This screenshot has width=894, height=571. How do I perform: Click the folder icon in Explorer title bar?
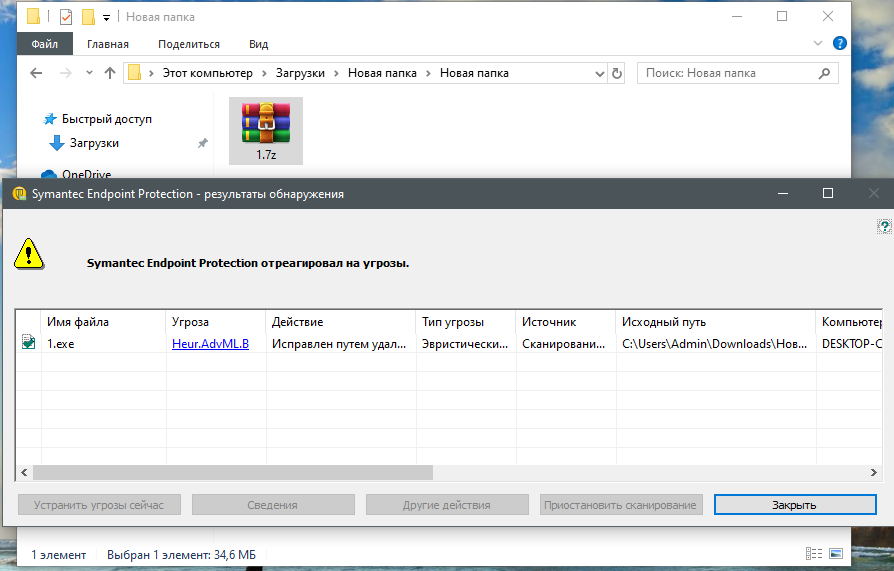pyautogui.click(x=33, y=17)
